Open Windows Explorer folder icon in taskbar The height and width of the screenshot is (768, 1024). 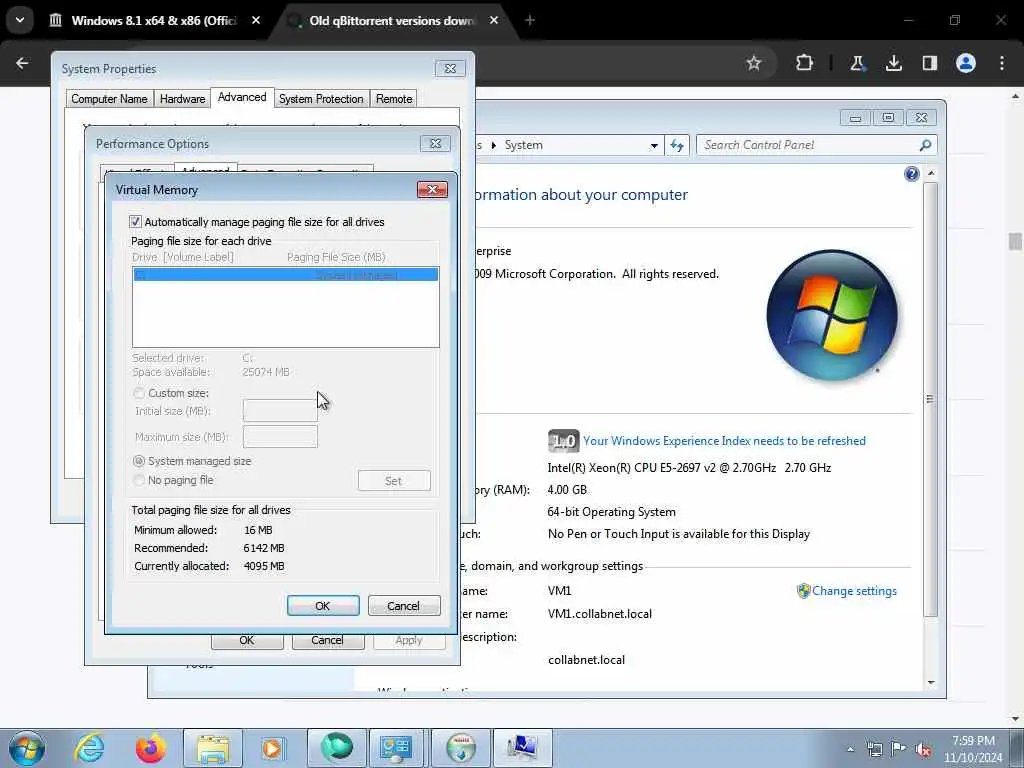(x=213, y=748)
